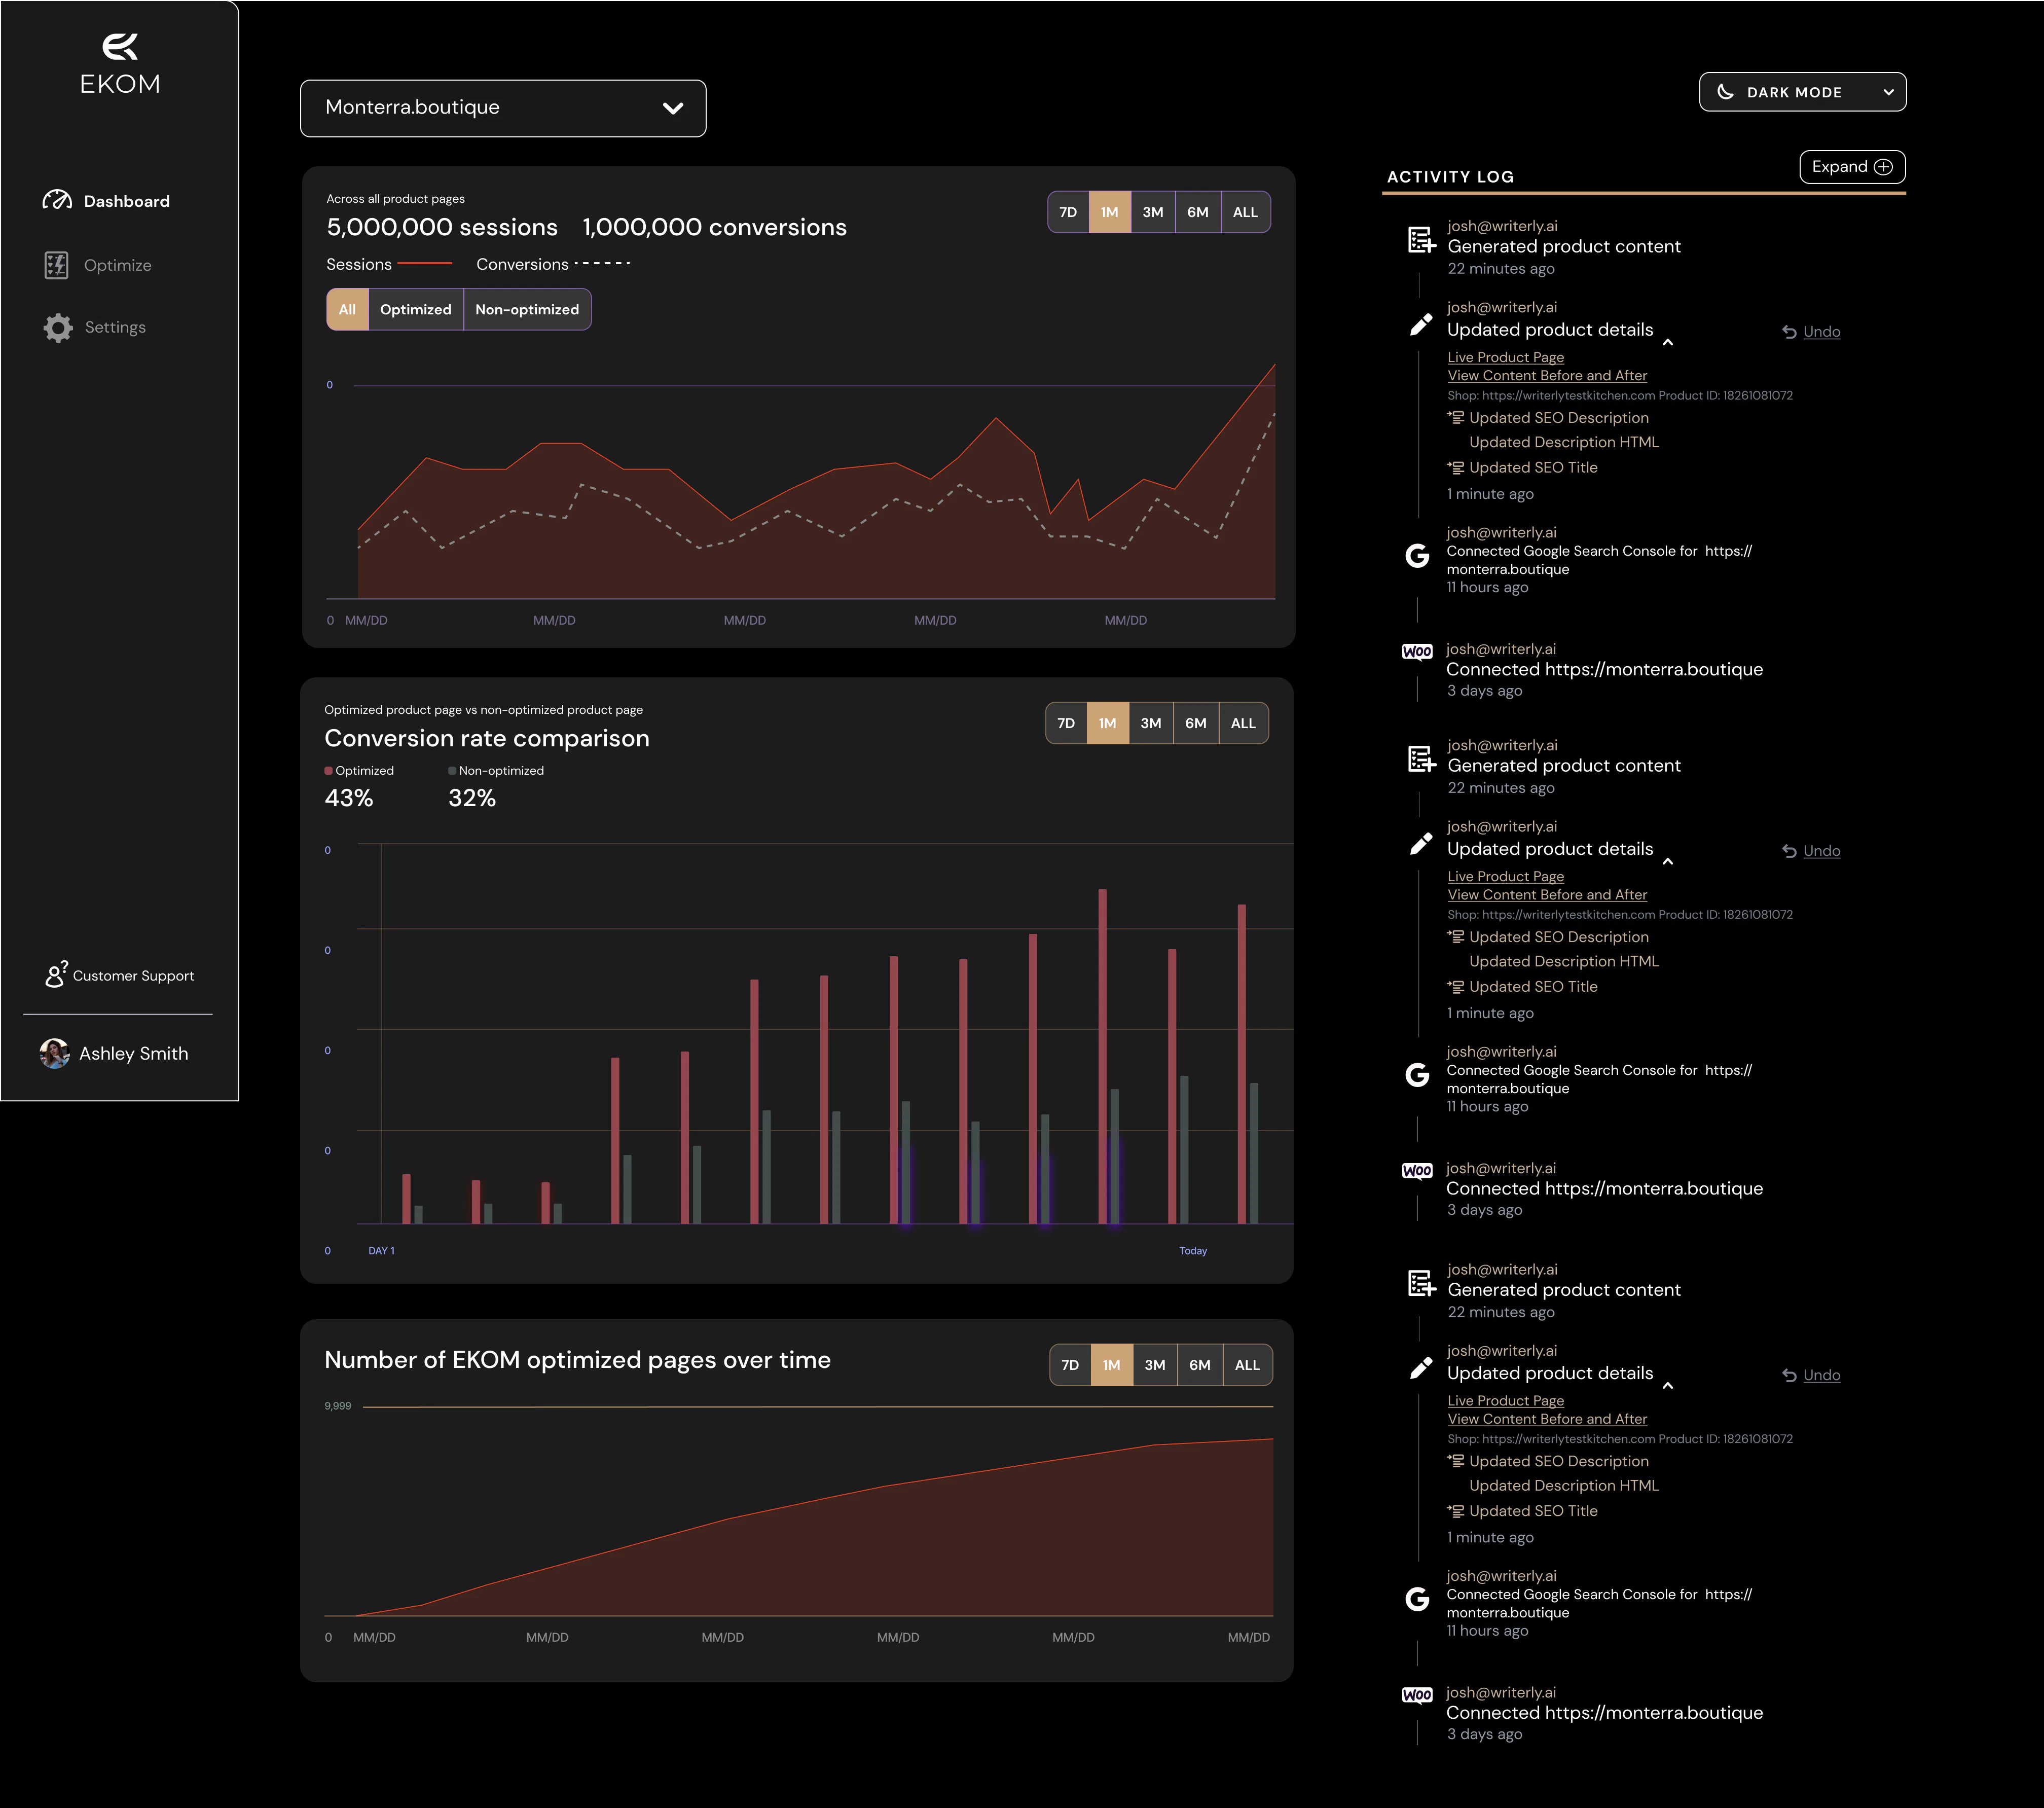Click the plus circle icon in Expand
2044x1808 pixels.
pyautogui.click(x=1883, y=167)
